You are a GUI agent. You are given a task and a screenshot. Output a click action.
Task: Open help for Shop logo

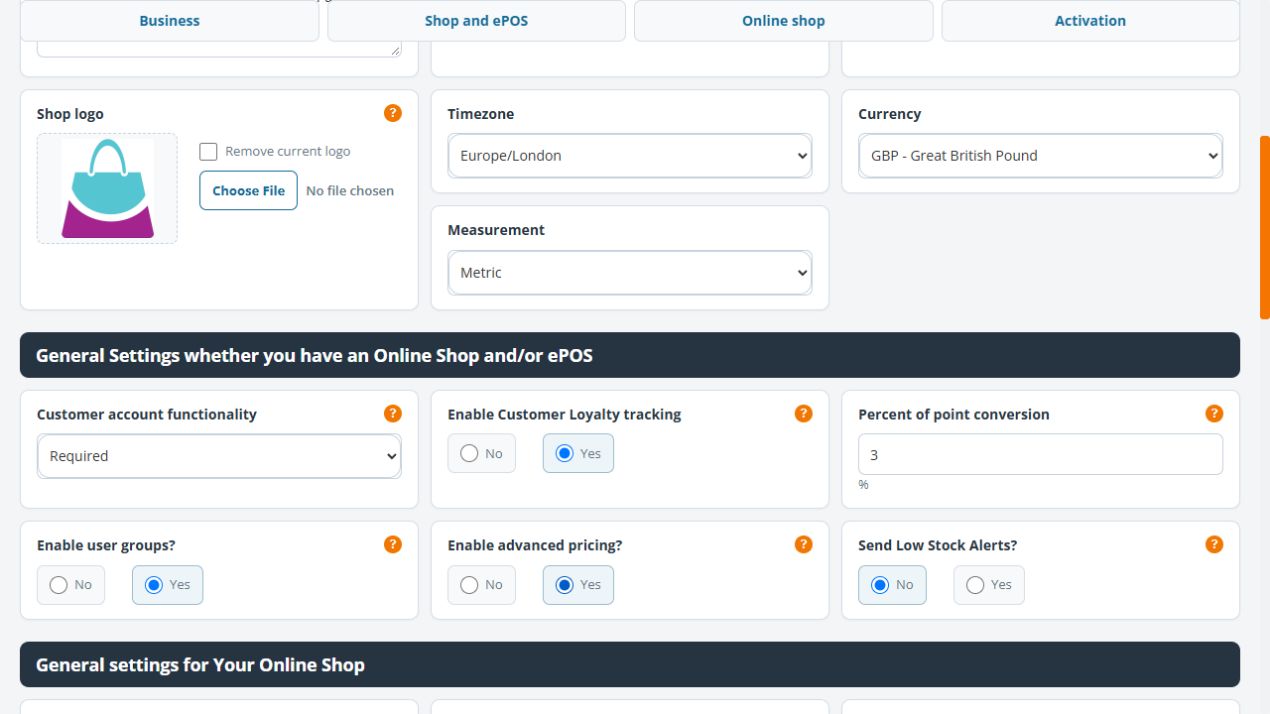(x=393, y=113)
